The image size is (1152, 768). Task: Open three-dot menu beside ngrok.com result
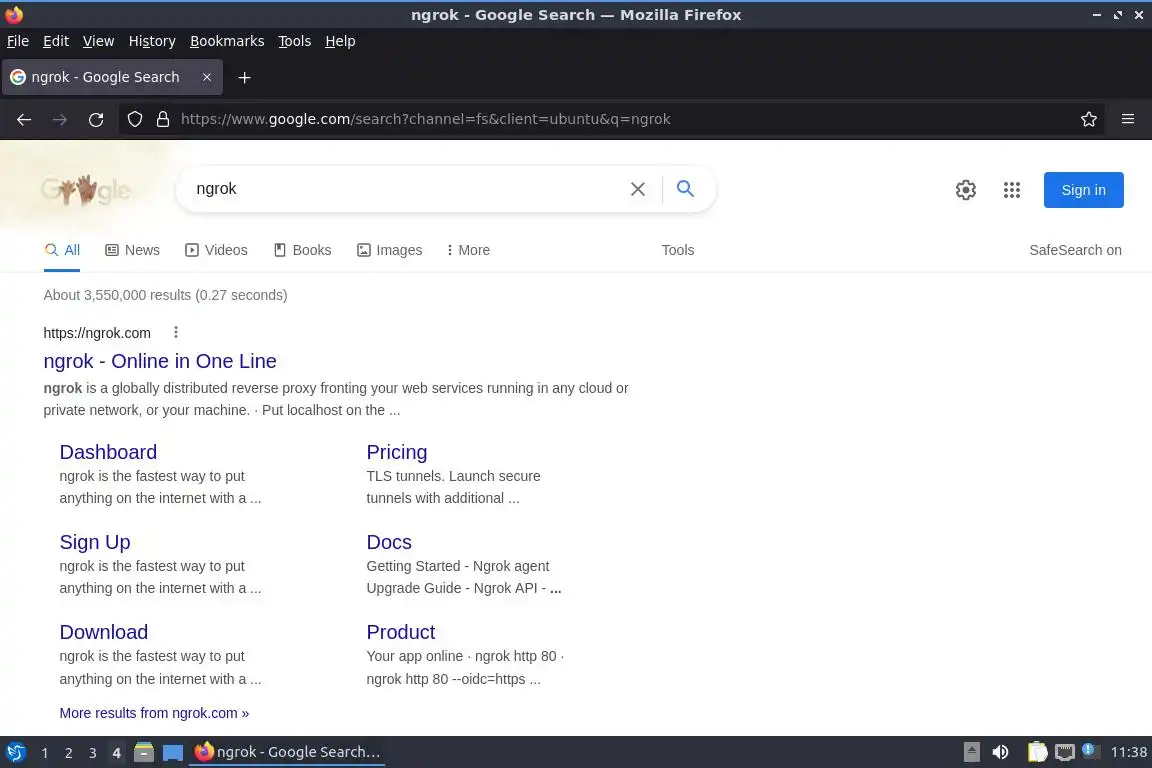176,332
